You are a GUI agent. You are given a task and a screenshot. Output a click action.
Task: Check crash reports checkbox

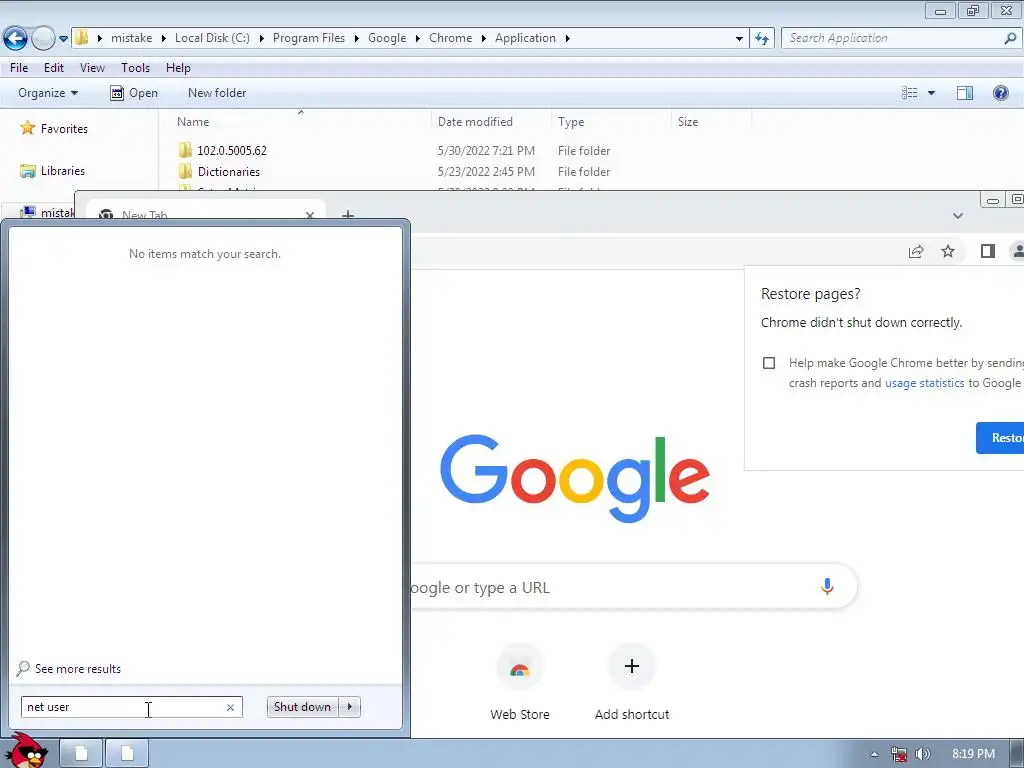[769, 363]
